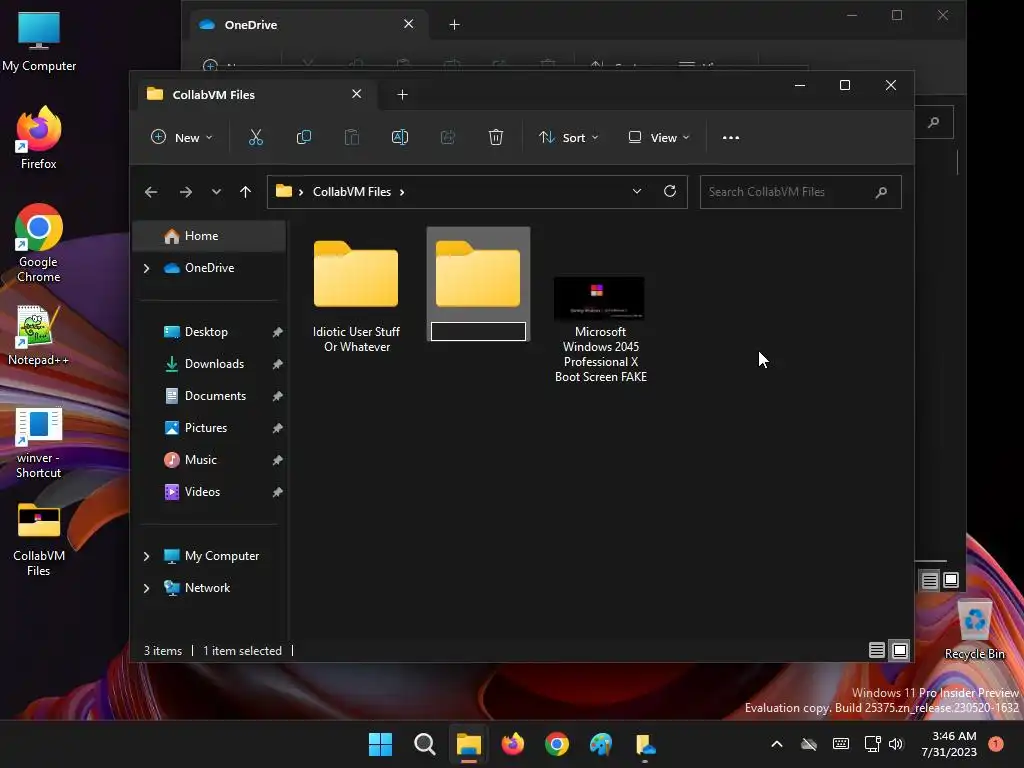The height and width of the screenshot is (768, 1024).
Task: Click the Rename icon in toolbar
Action: click(x=400, y=138)
